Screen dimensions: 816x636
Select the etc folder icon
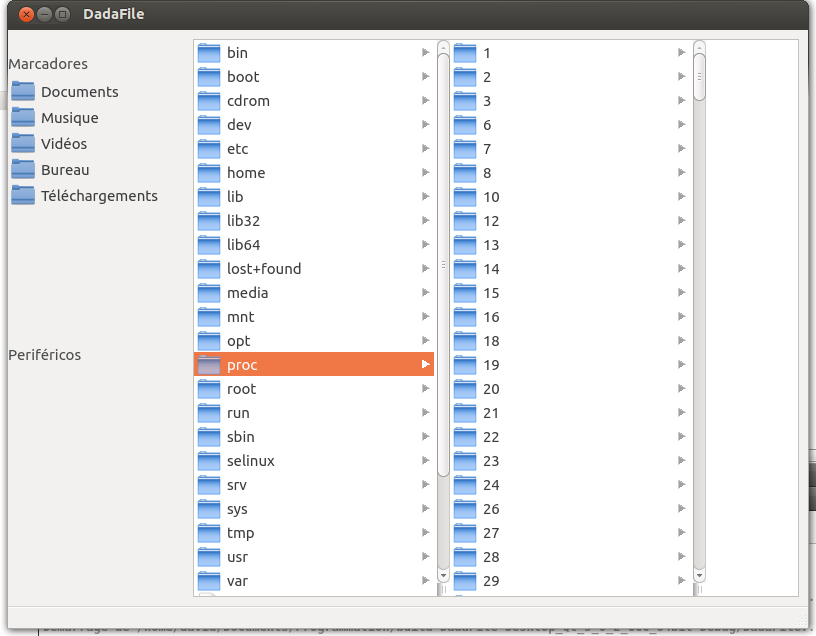point(210,148)
